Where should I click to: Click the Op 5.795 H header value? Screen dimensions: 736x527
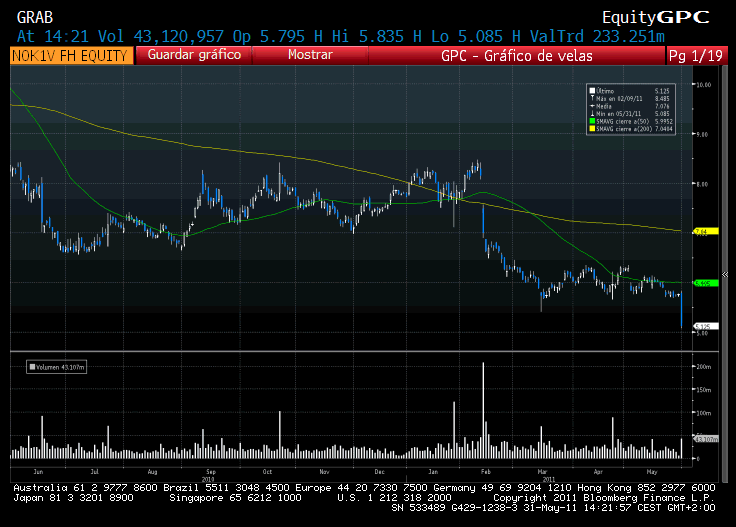pos(277,36)
